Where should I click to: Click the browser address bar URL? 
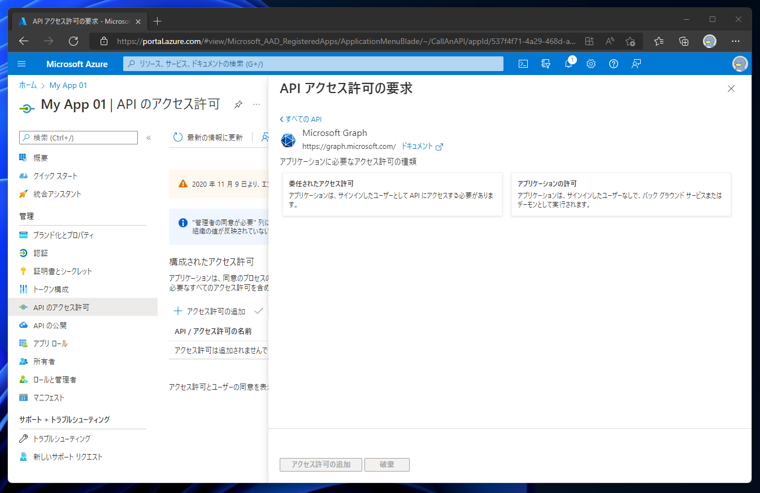(x=346, y=41)
